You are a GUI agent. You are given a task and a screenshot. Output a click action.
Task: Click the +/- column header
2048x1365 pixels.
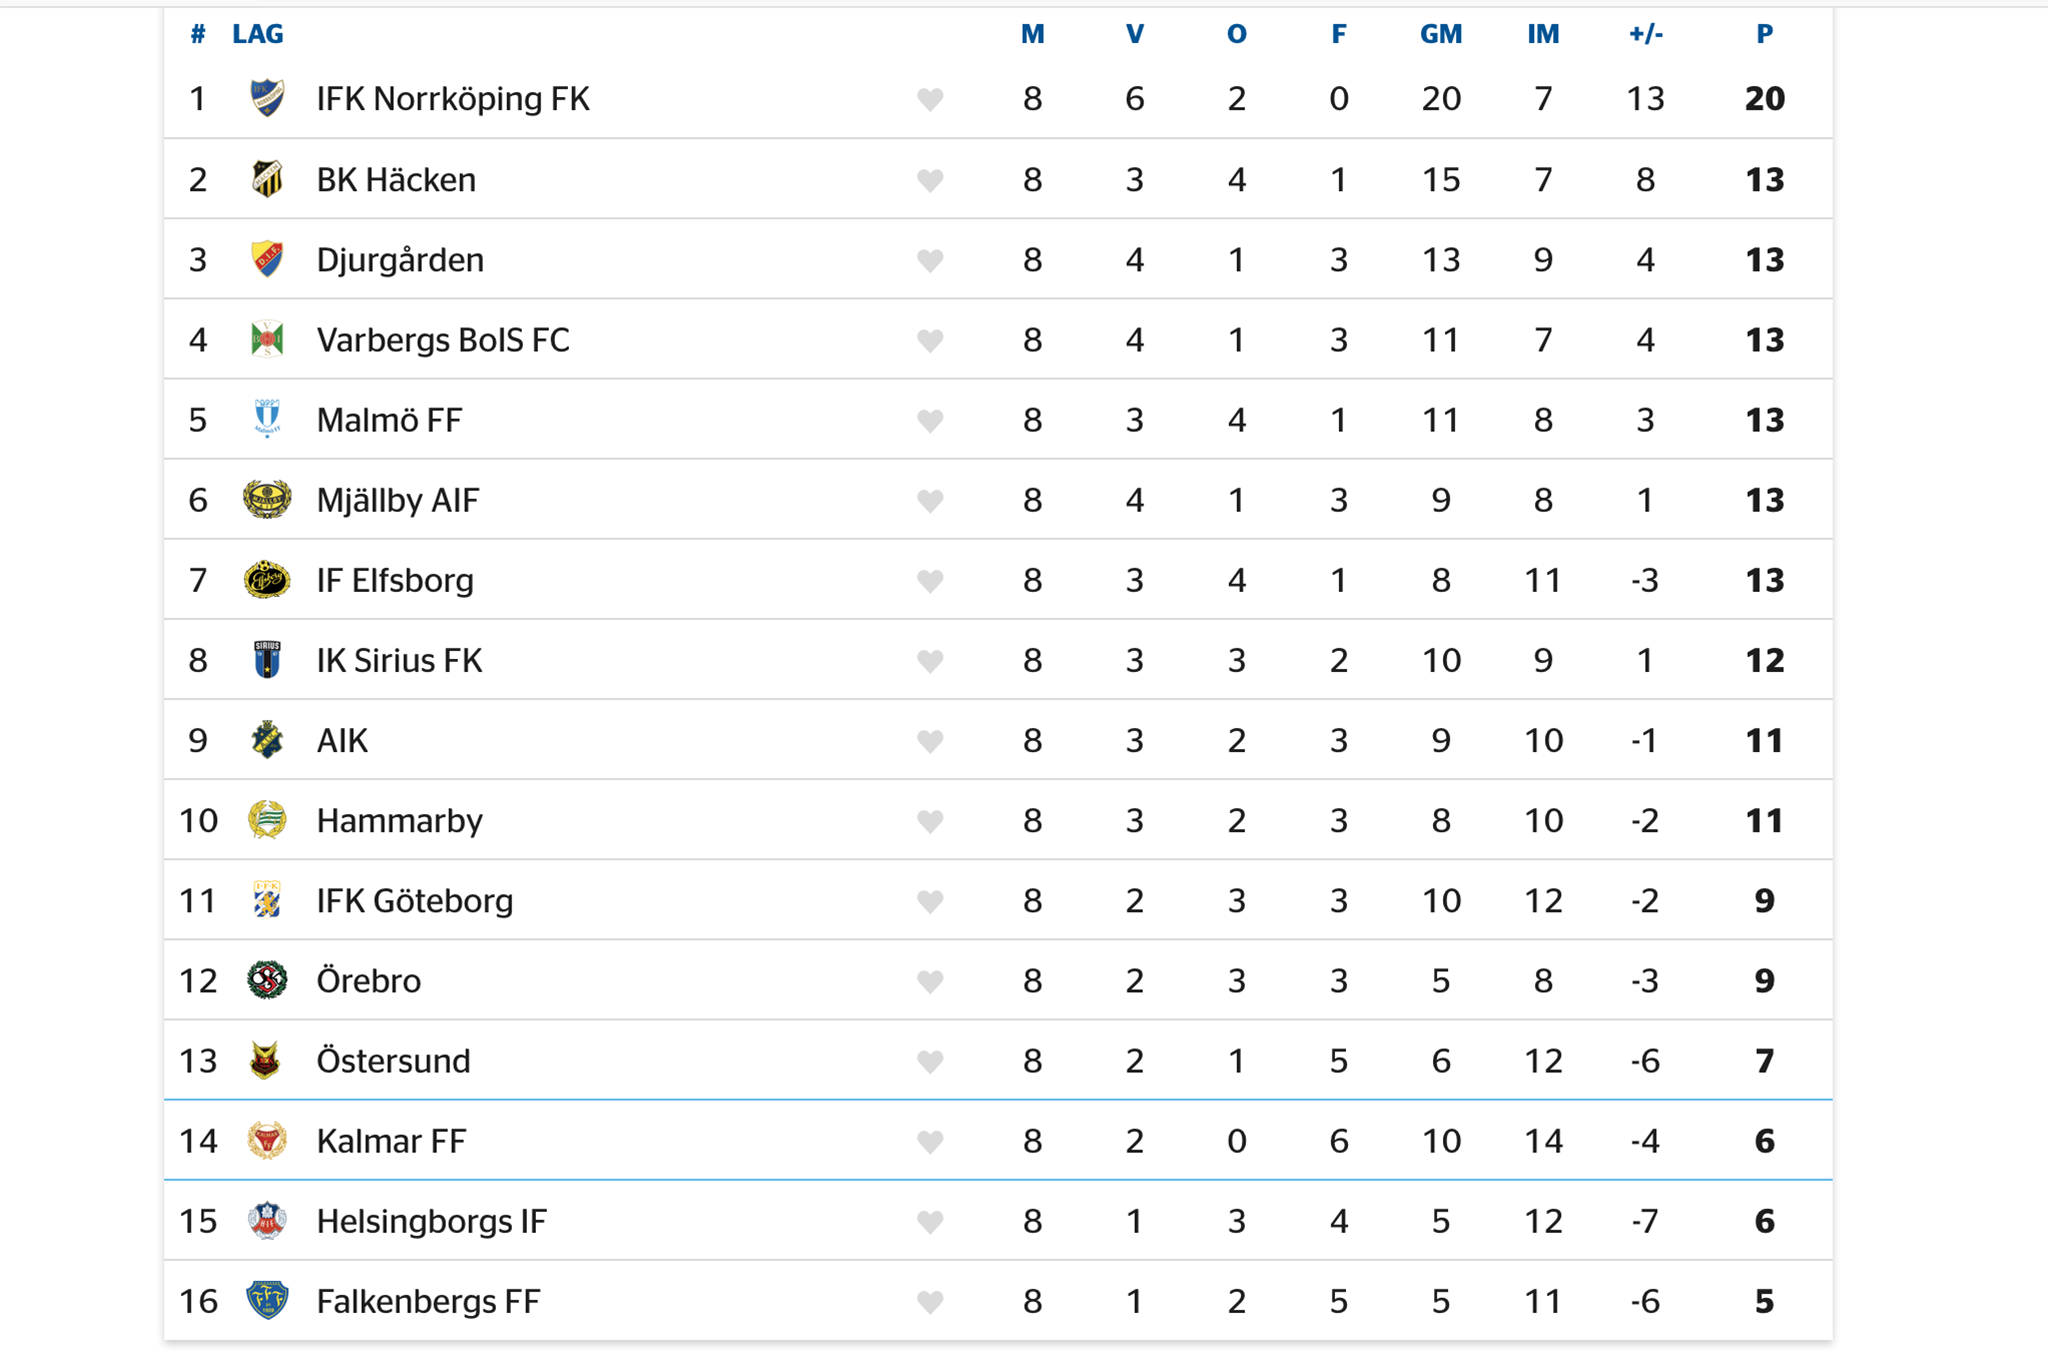tap(1645, 34)
